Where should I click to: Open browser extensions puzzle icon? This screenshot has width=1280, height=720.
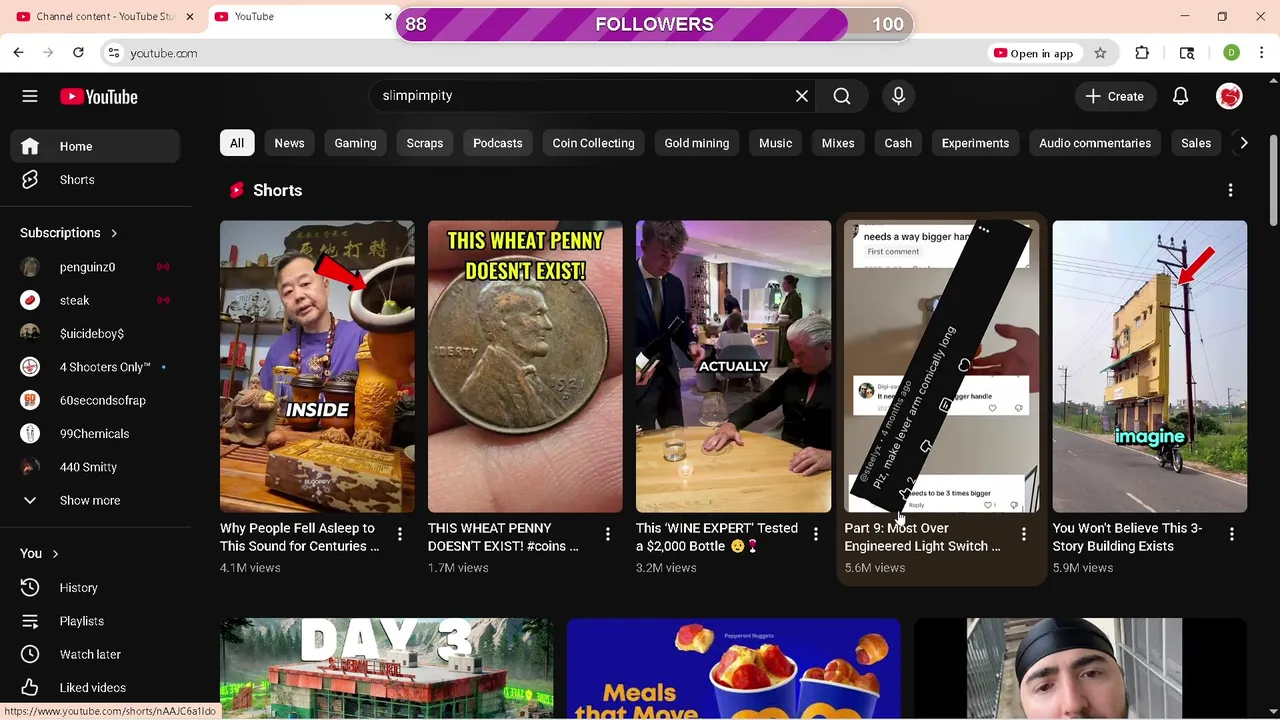1142,53
